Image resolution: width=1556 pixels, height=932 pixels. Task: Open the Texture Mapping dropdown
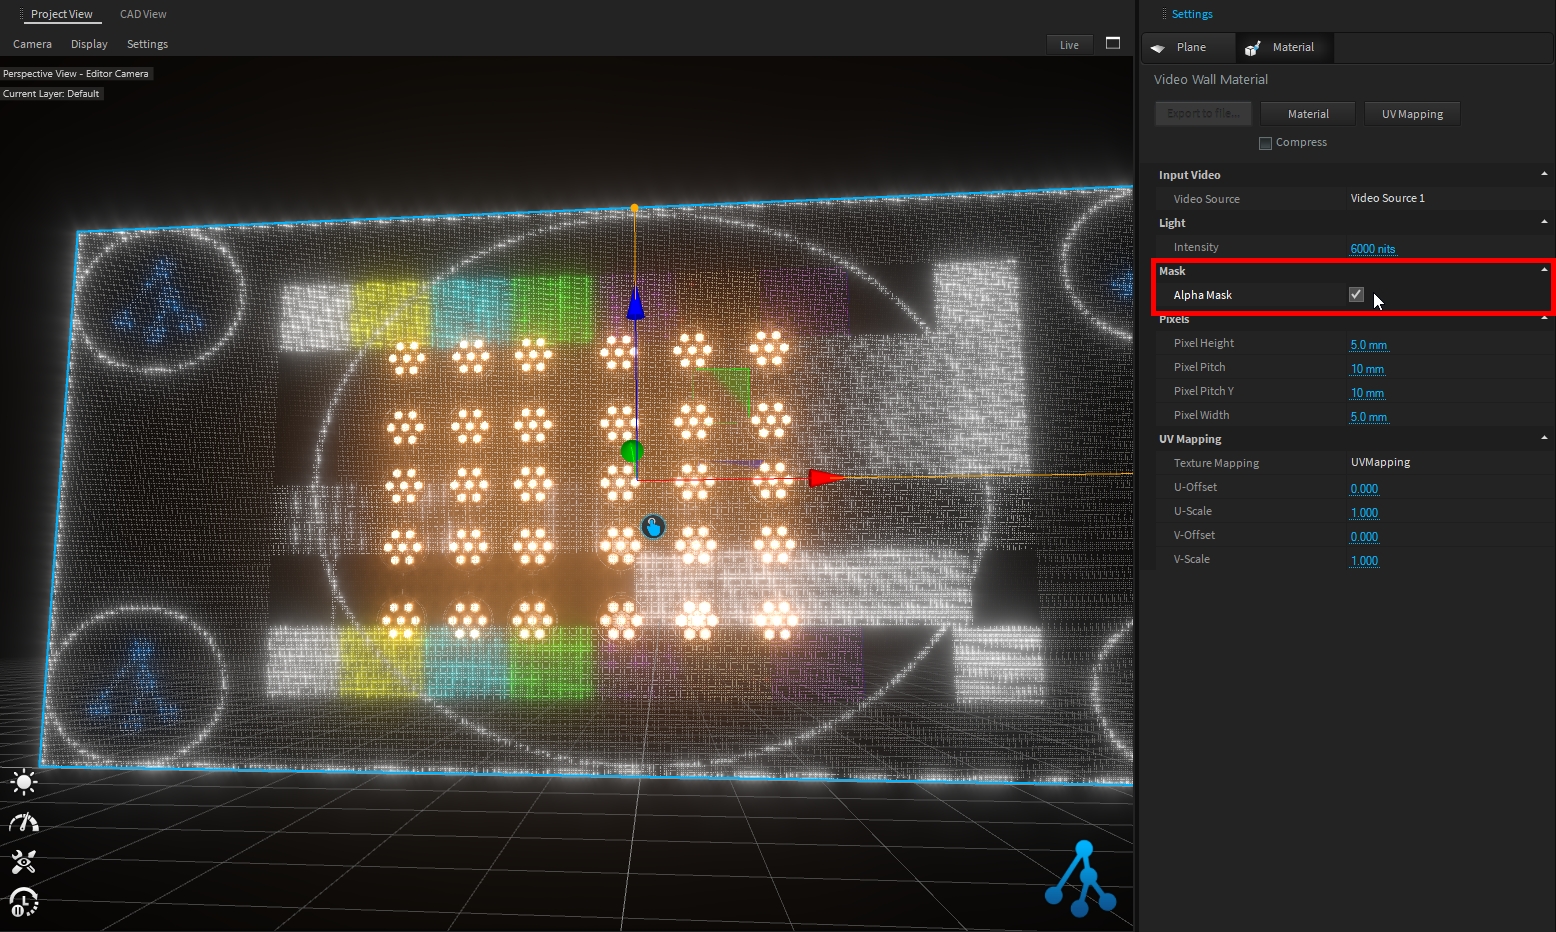[x=1380, y=462]
